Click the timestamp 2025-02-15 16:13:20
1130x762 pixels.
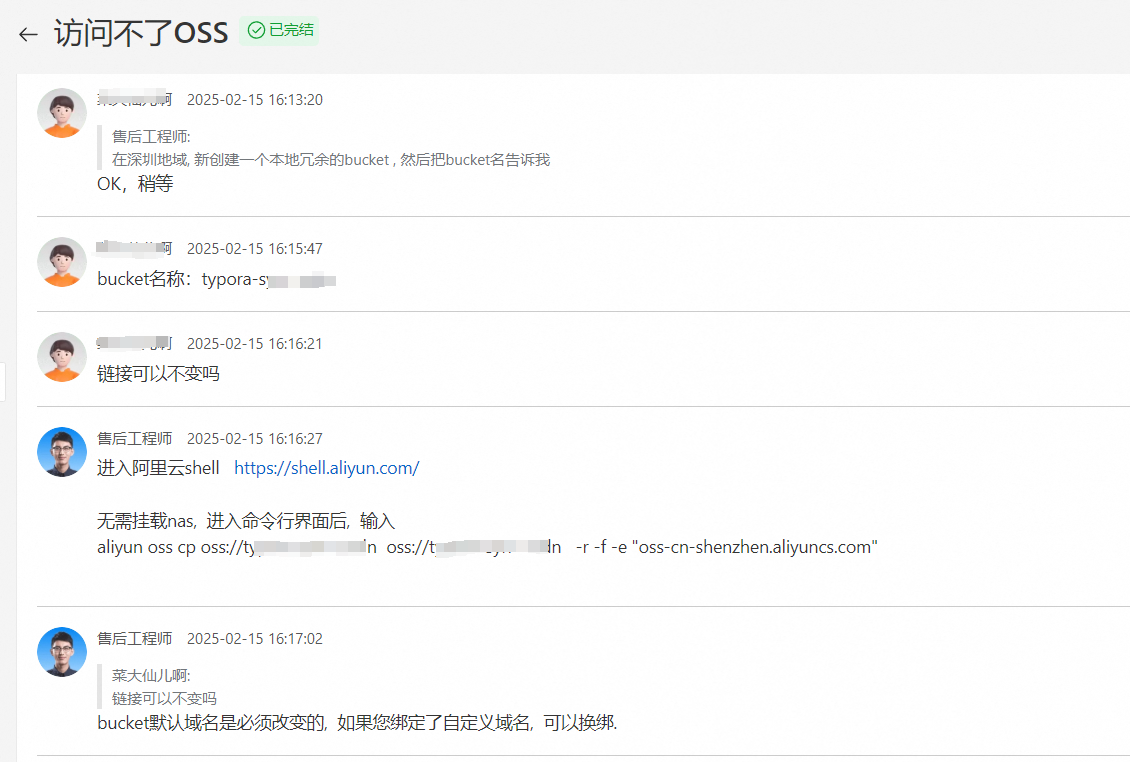coord(254,99)
